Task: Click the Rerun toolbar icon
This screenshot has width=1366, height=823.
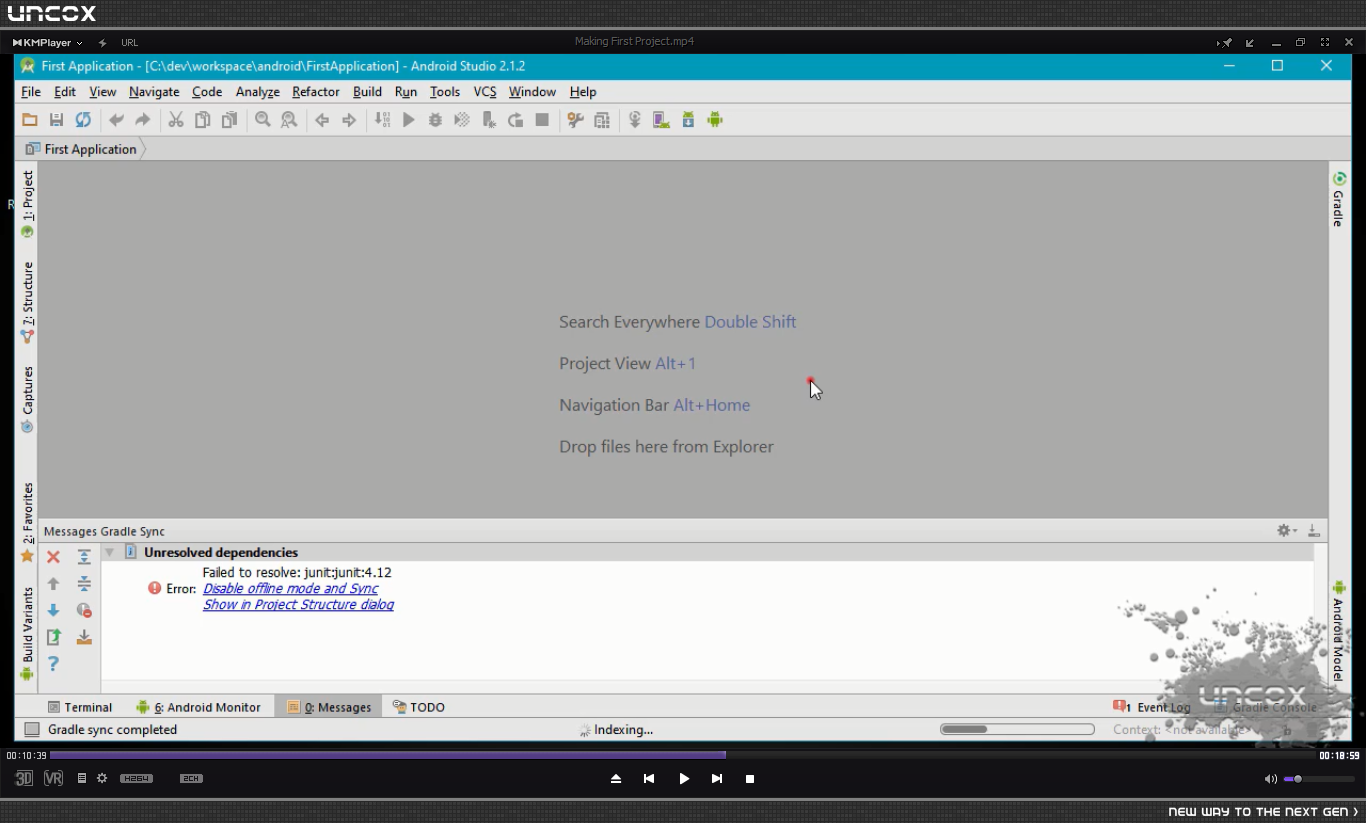Action: pos(515,120)
